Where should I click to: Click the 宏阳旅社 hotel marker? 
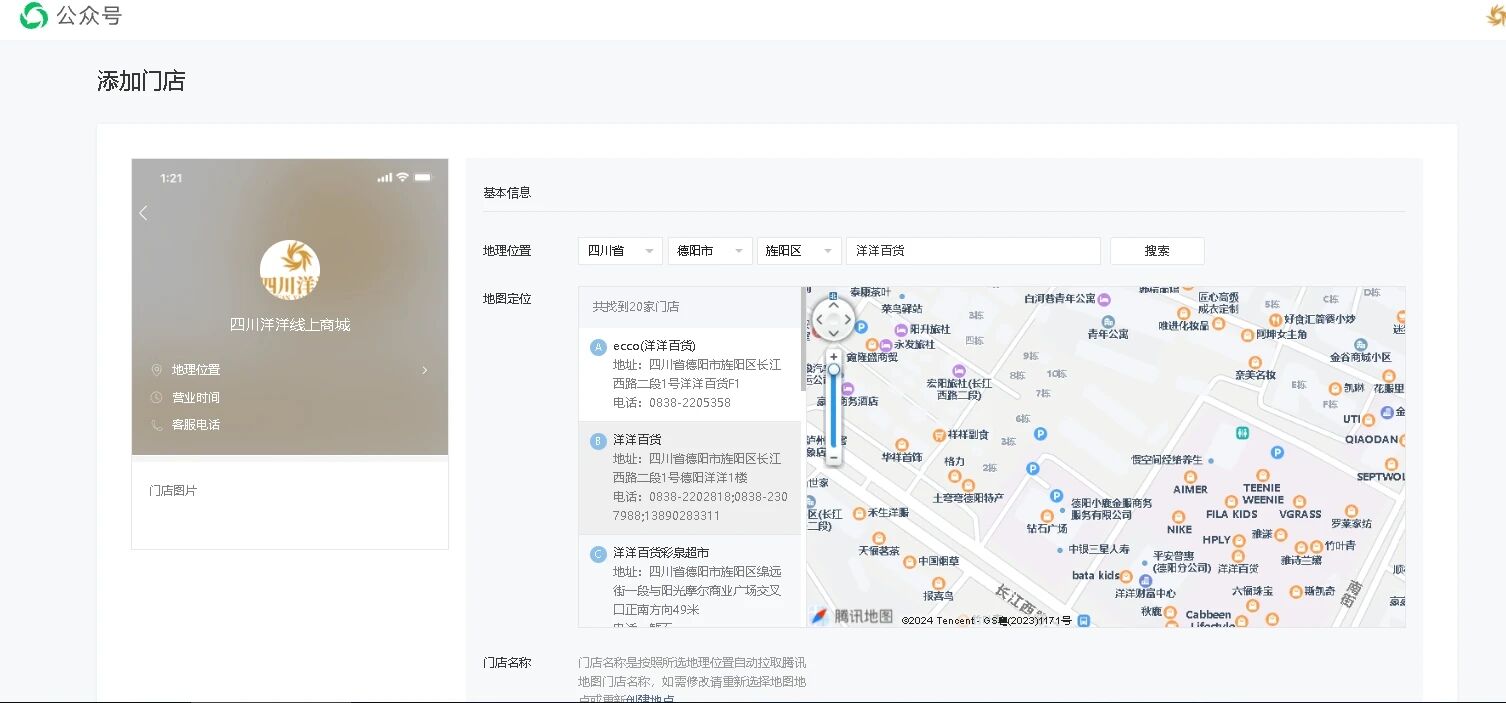click(959, 370)
